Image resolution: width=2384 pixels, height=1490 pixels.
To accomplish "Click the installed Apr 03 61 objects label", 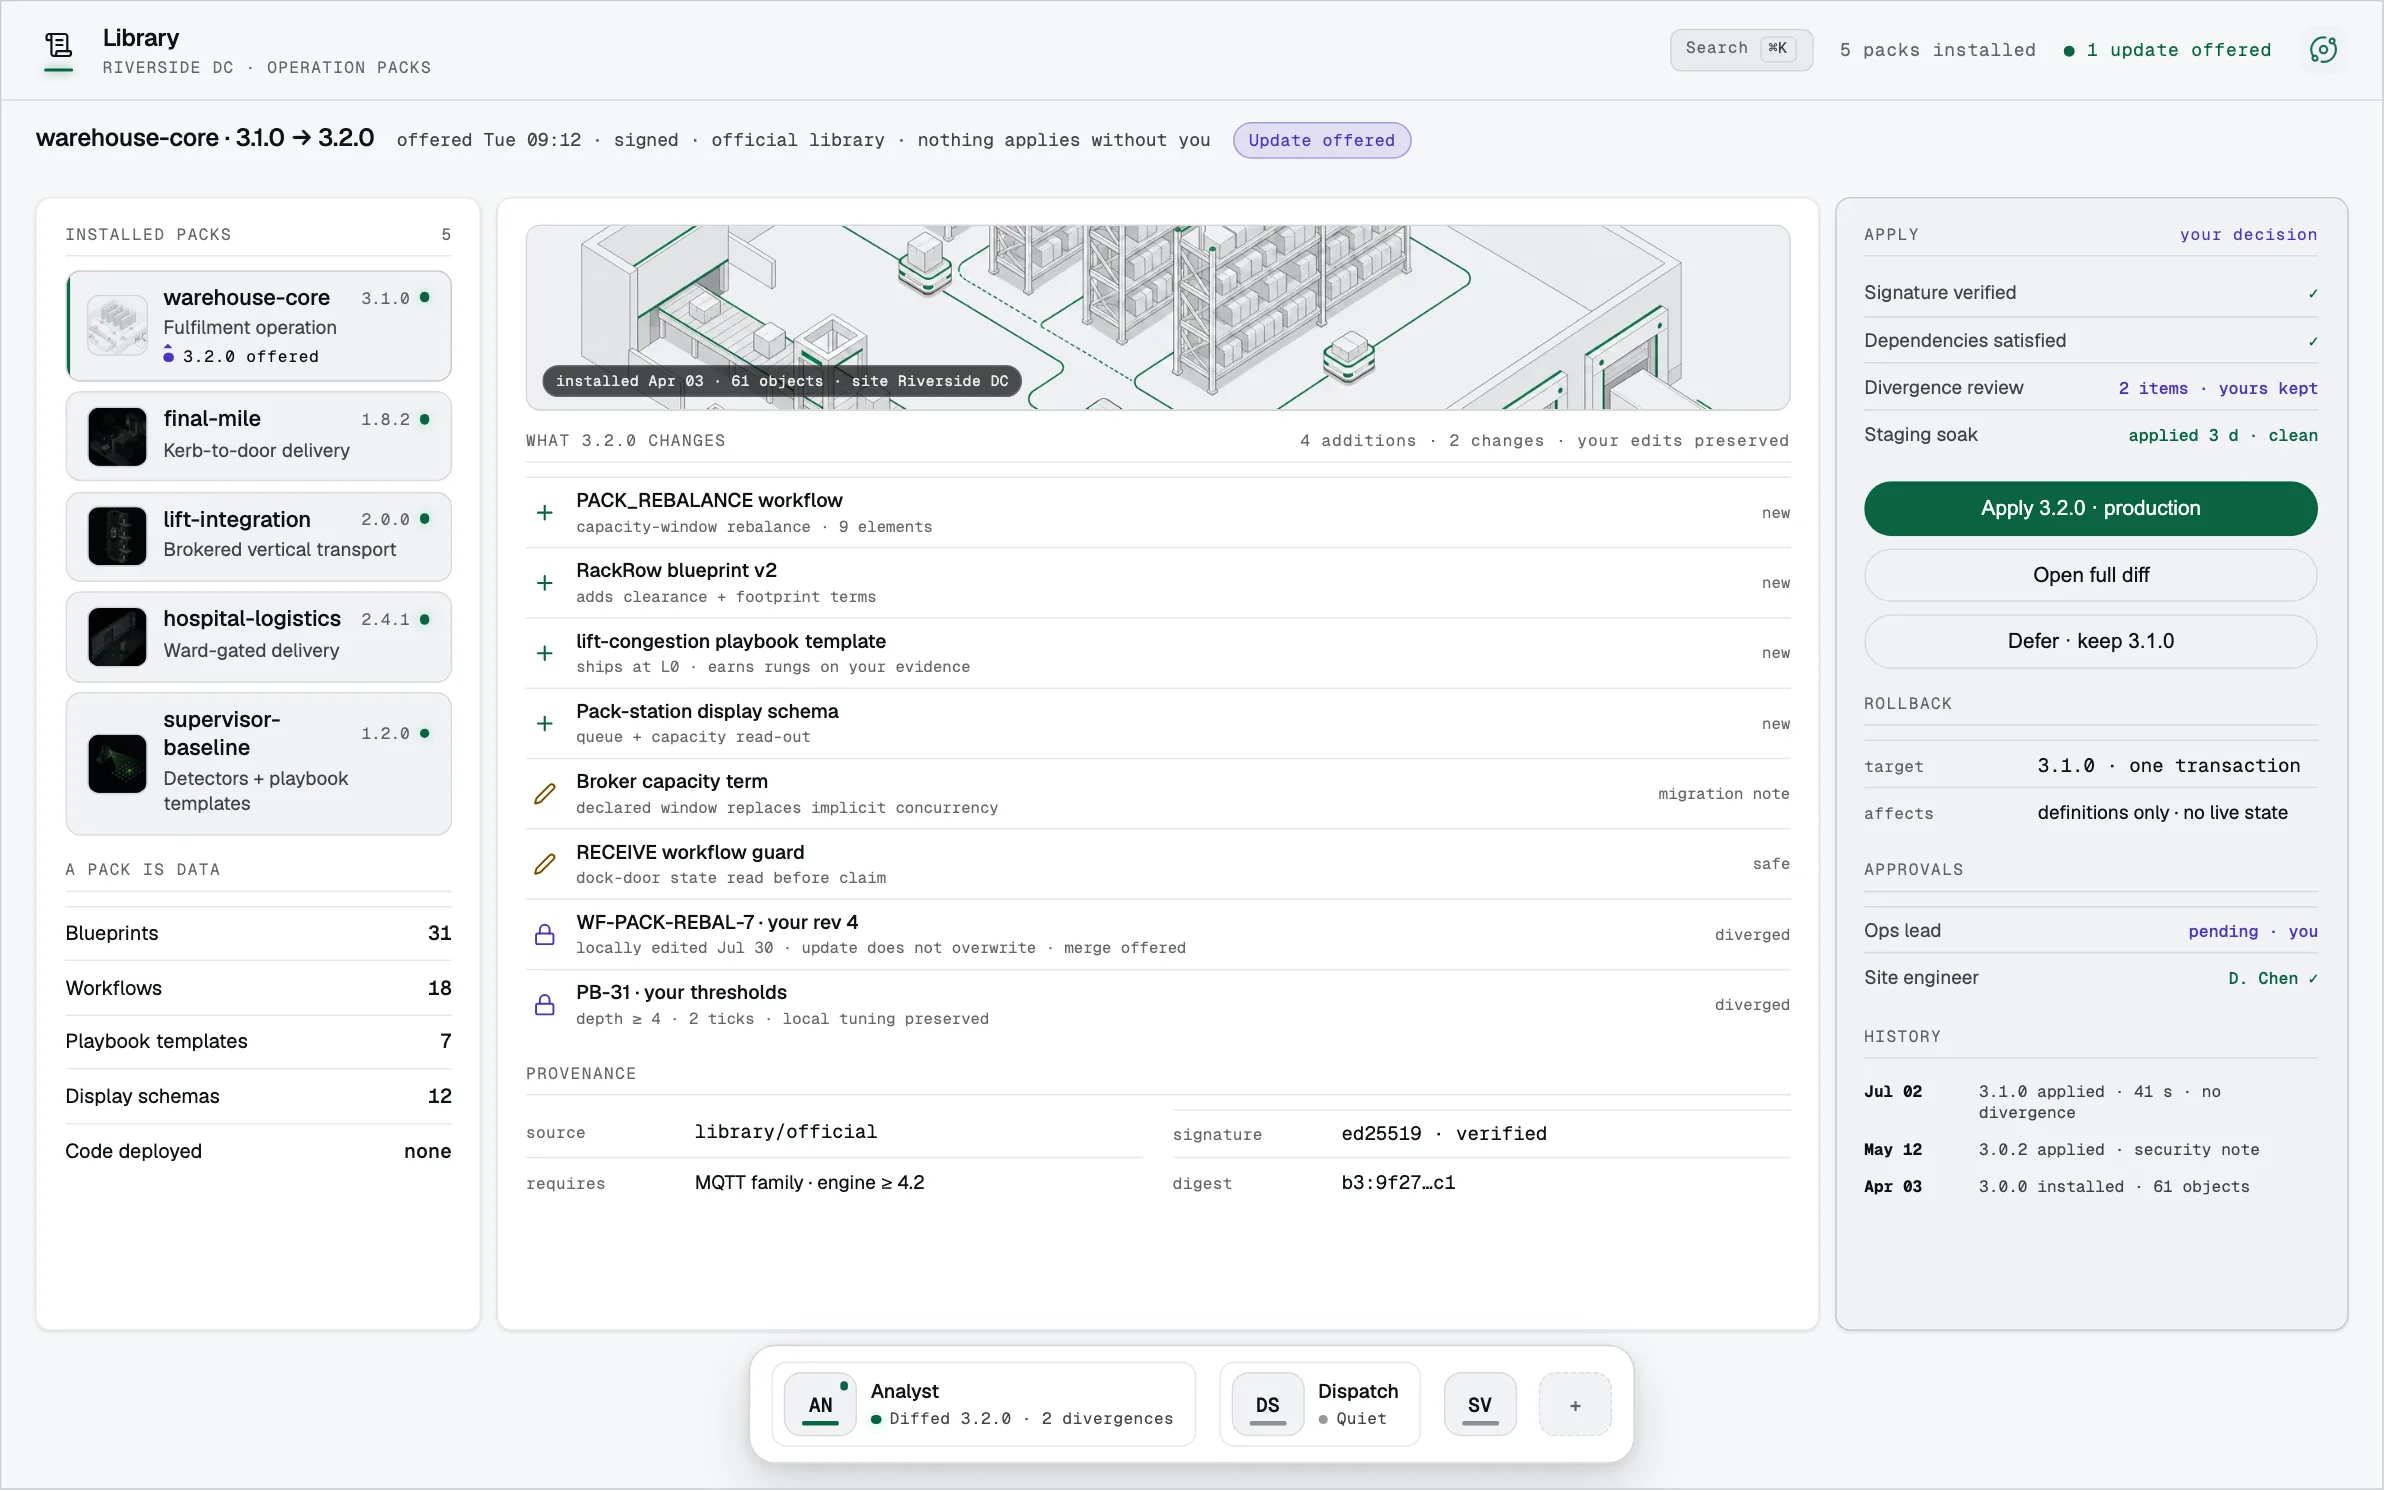I will (x=782, y=381).
